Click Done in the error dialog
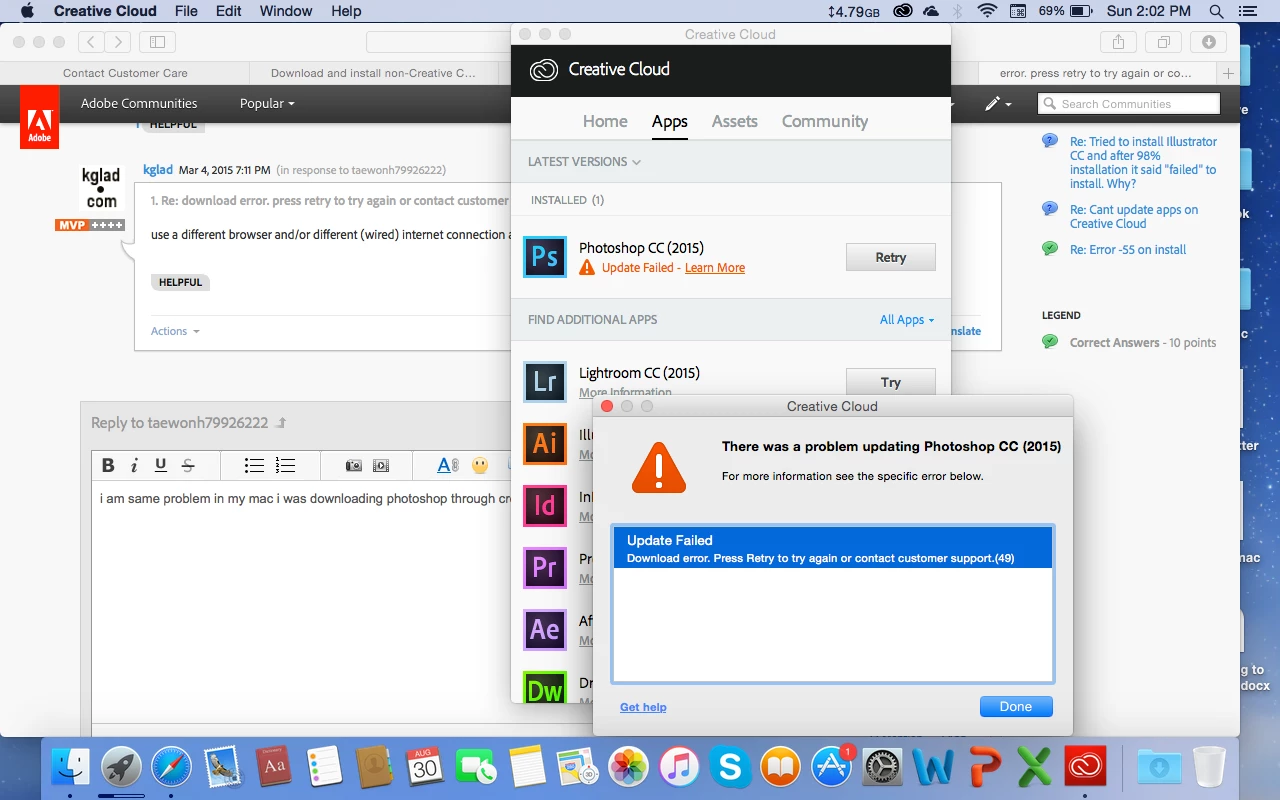The height and width of the screenshot is (800, 1280). pyautogui.click(x=1016, y=706)
